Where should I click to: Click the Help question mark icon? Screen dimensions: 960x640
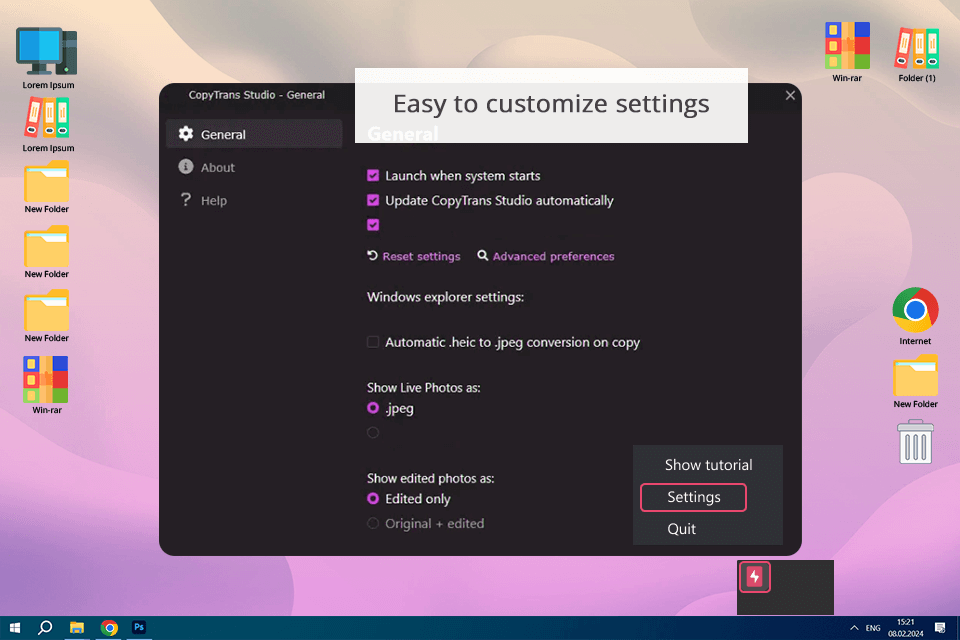click(x=186, y=200)
